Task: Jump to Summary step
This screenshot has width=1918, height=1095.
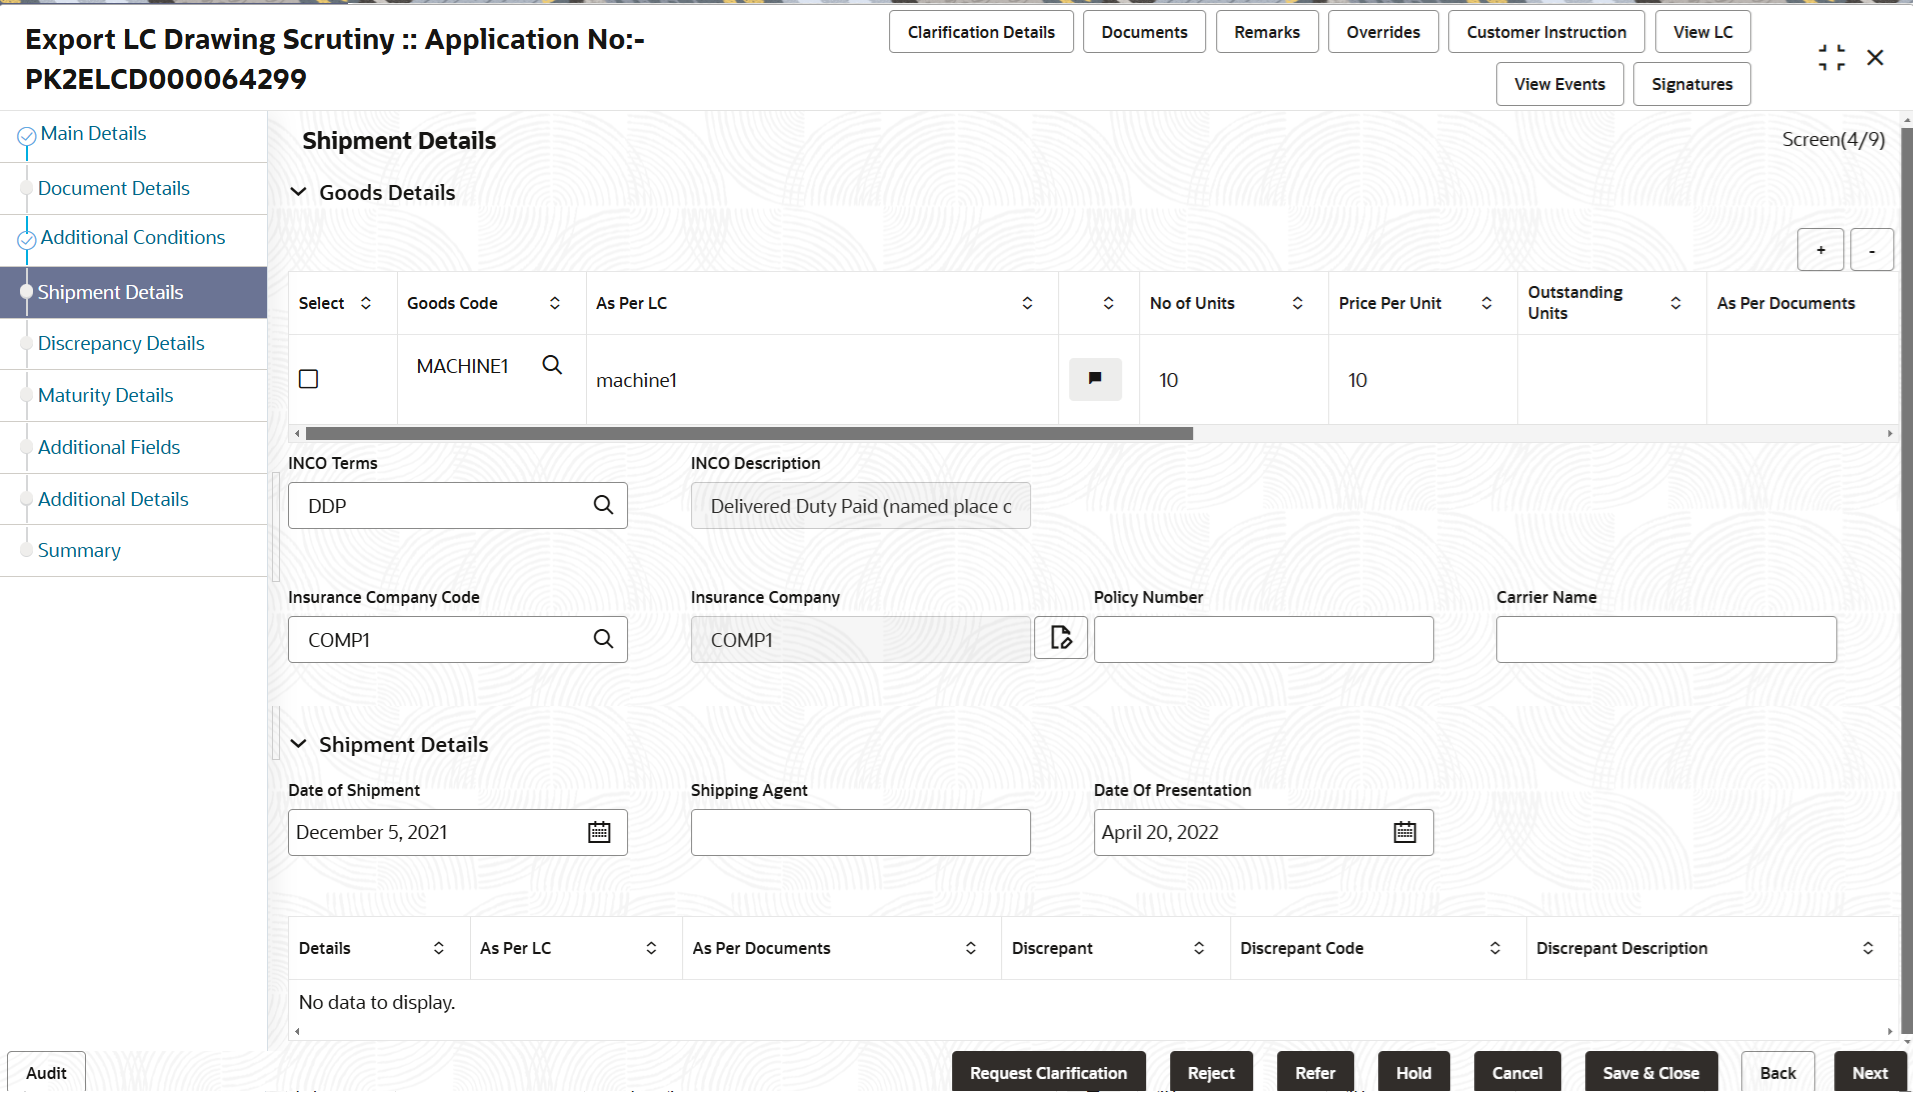Action: coord(79,550)
